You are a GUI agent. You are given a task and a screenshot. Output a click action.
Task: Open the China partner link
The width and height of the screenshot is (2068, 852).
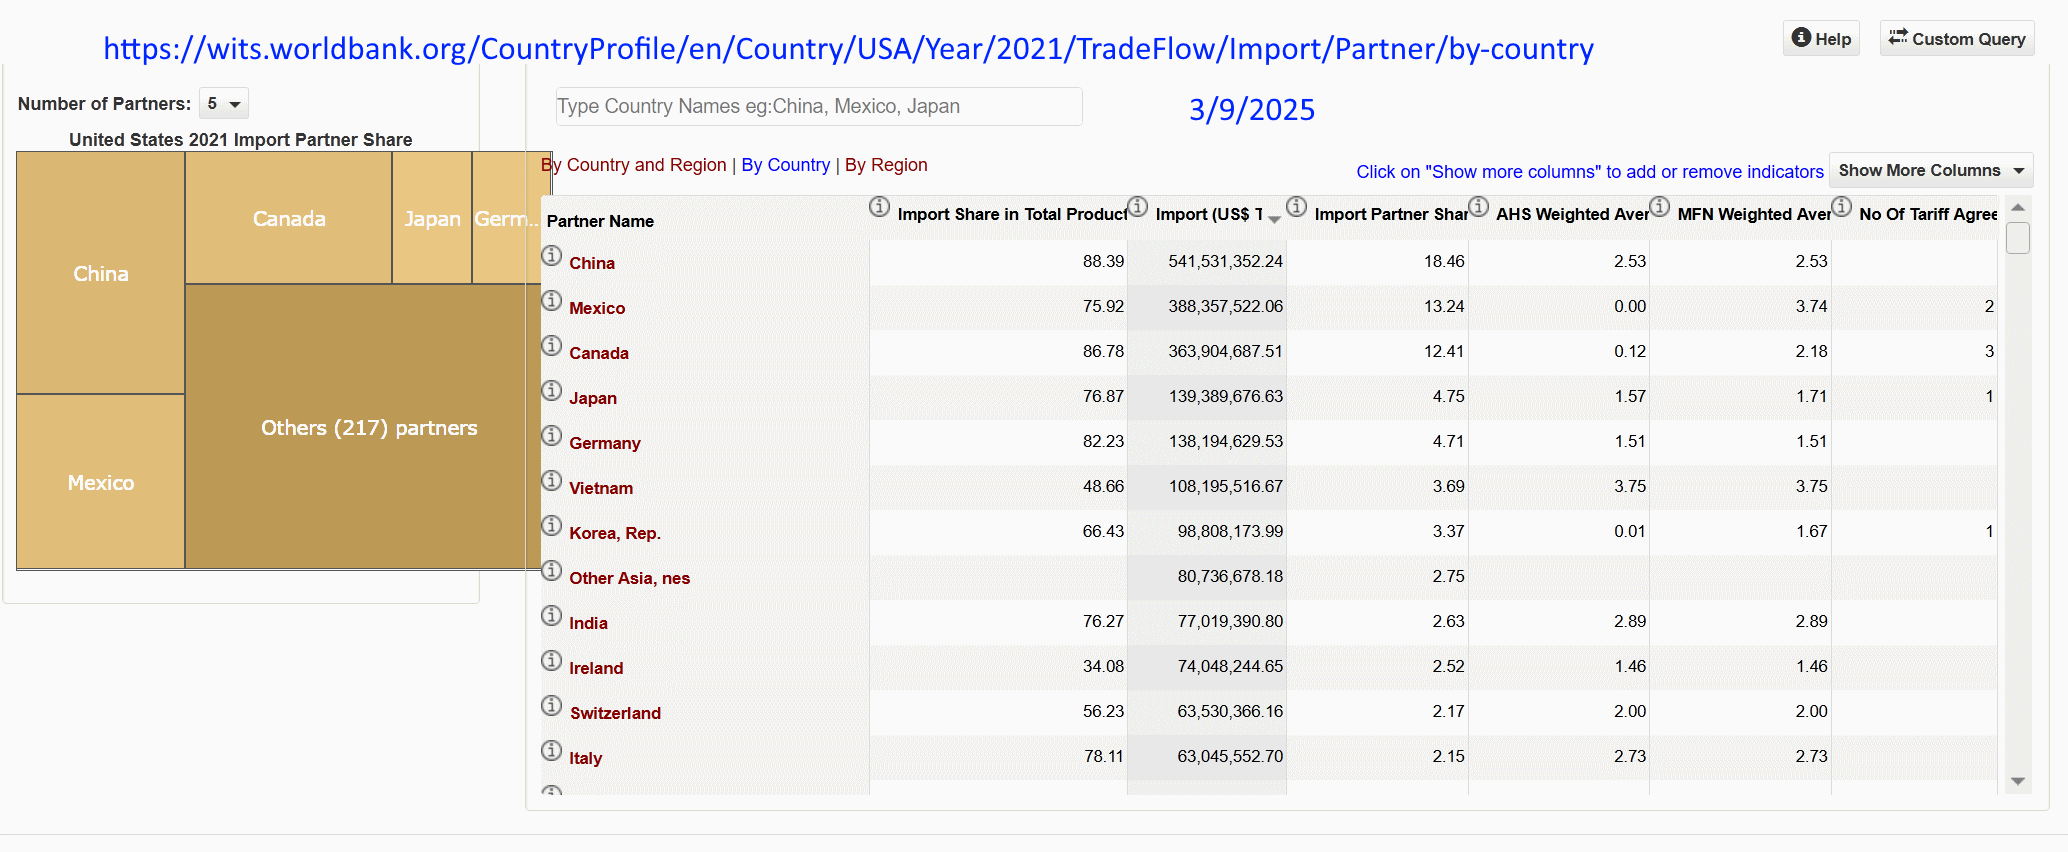click(592, 263)
